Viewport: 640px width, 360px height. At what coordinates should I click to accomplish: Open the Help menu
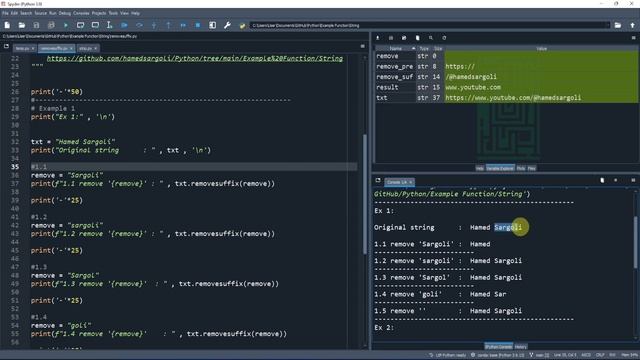pyautogui.click(x=135, y=13)
